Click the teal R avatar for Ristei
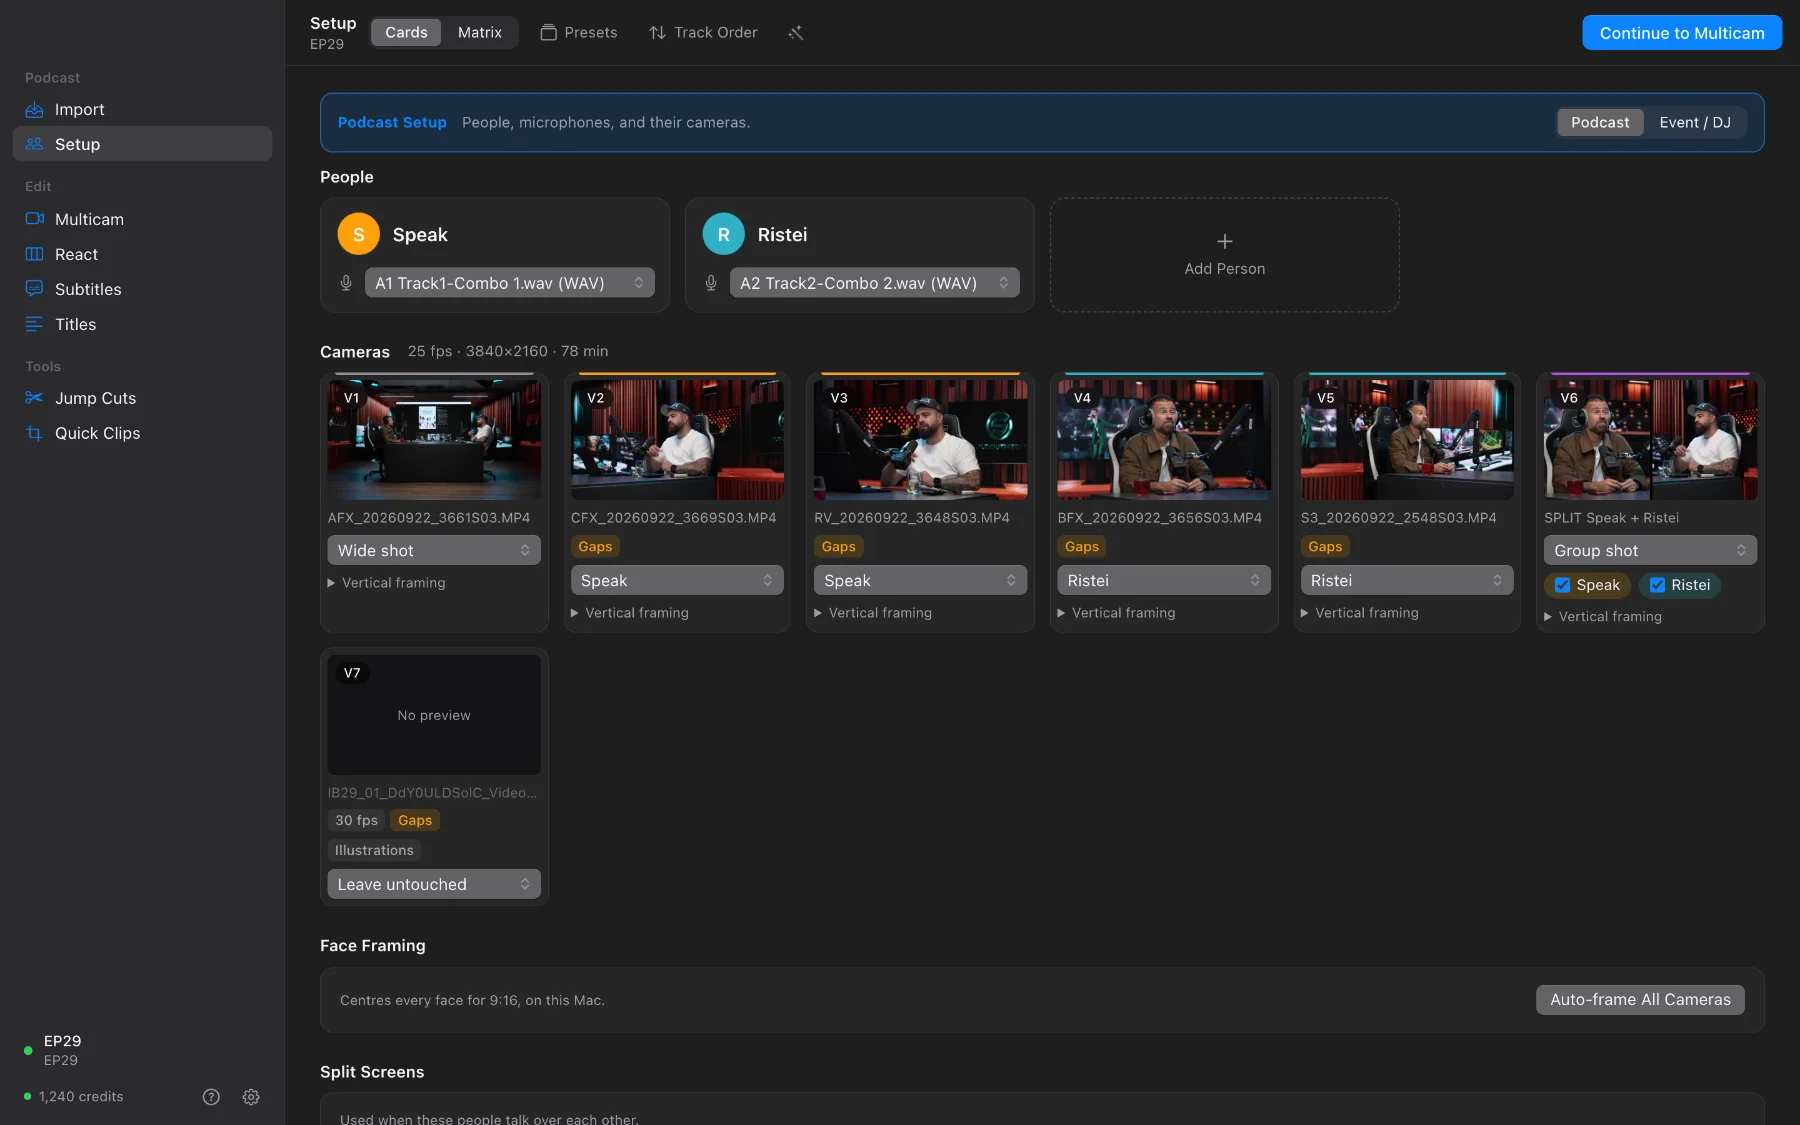This screenshot has height=1125, width=1800. point(723,234)
